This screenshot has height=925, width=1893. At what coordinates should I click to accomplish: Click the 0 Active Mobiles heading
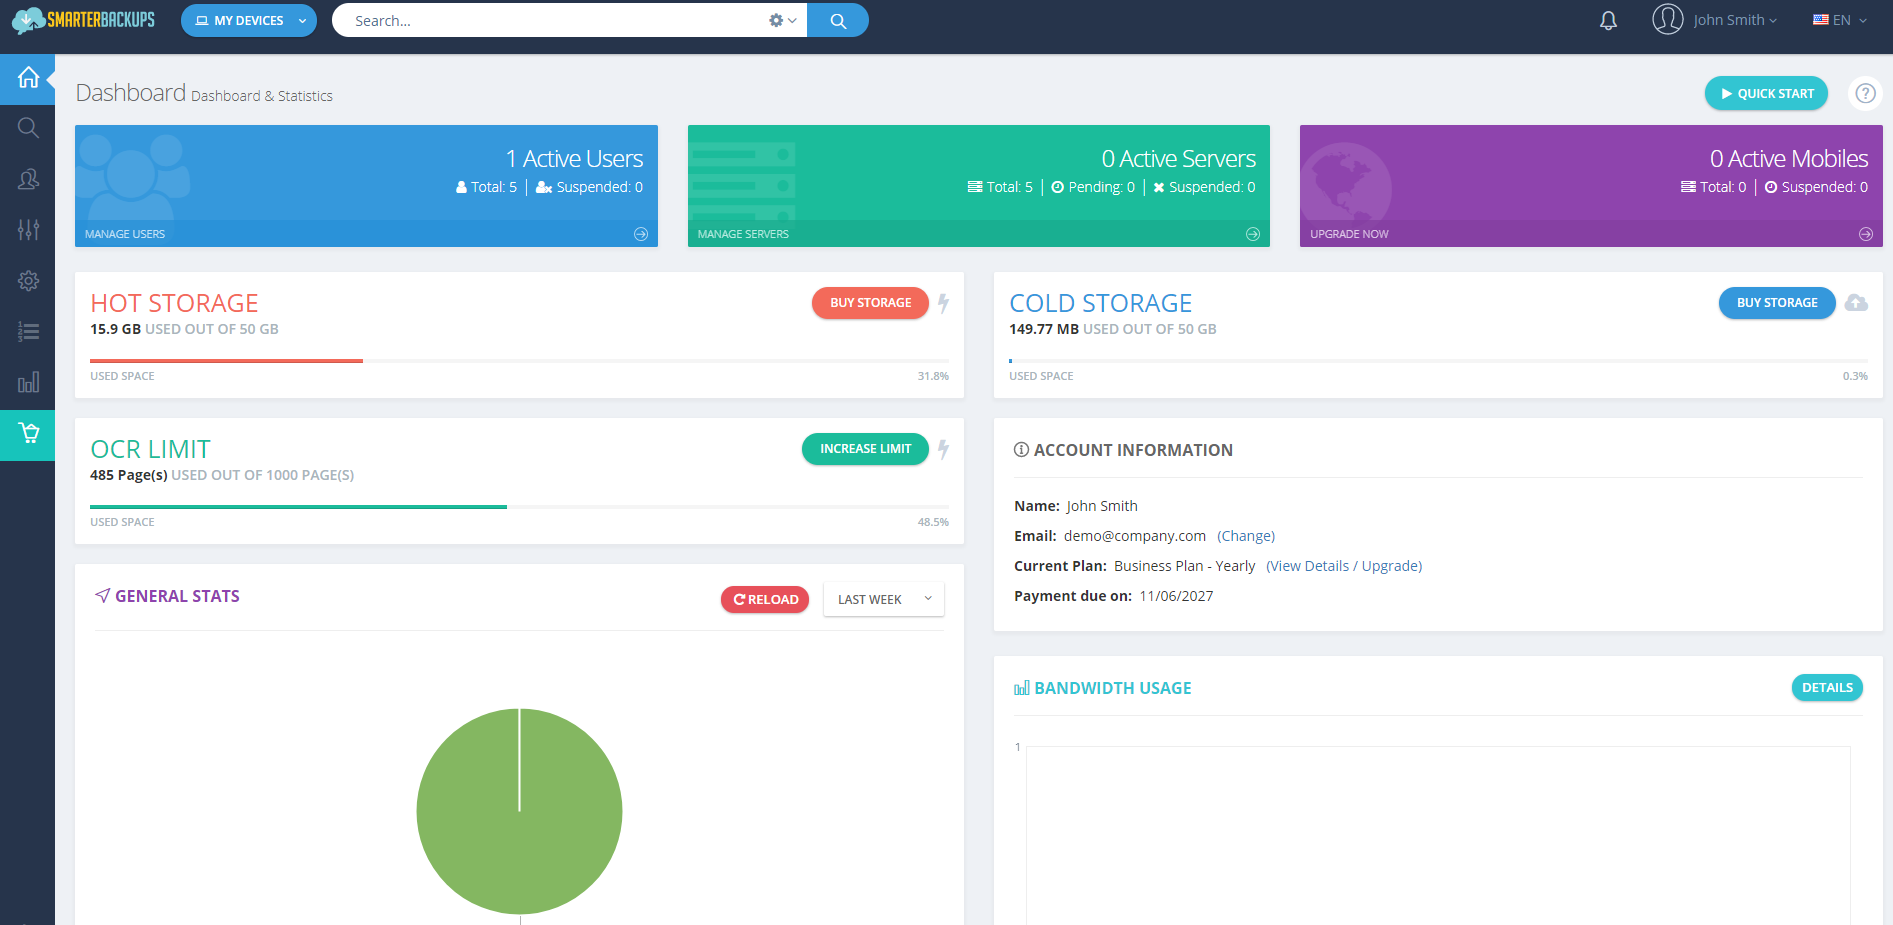(x=1788, y=159)
